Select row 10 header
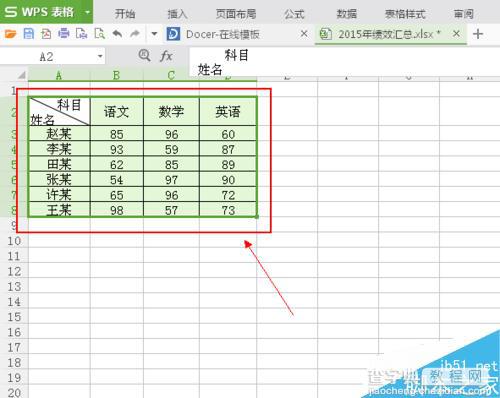Viewport: 500px width, 398px height. point(14,240)
